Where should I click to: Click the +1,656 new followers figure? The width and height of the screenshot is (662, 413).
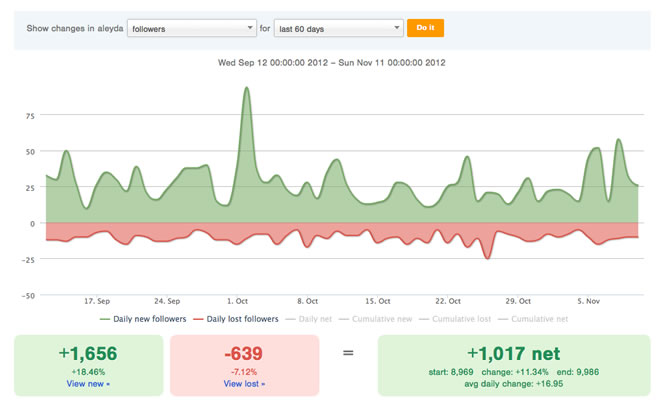pos(88,354)
